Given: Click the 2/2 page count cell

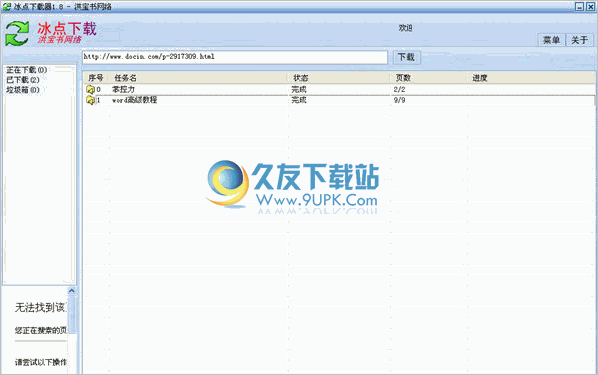Looking at the screenshot, I should 399,89.
